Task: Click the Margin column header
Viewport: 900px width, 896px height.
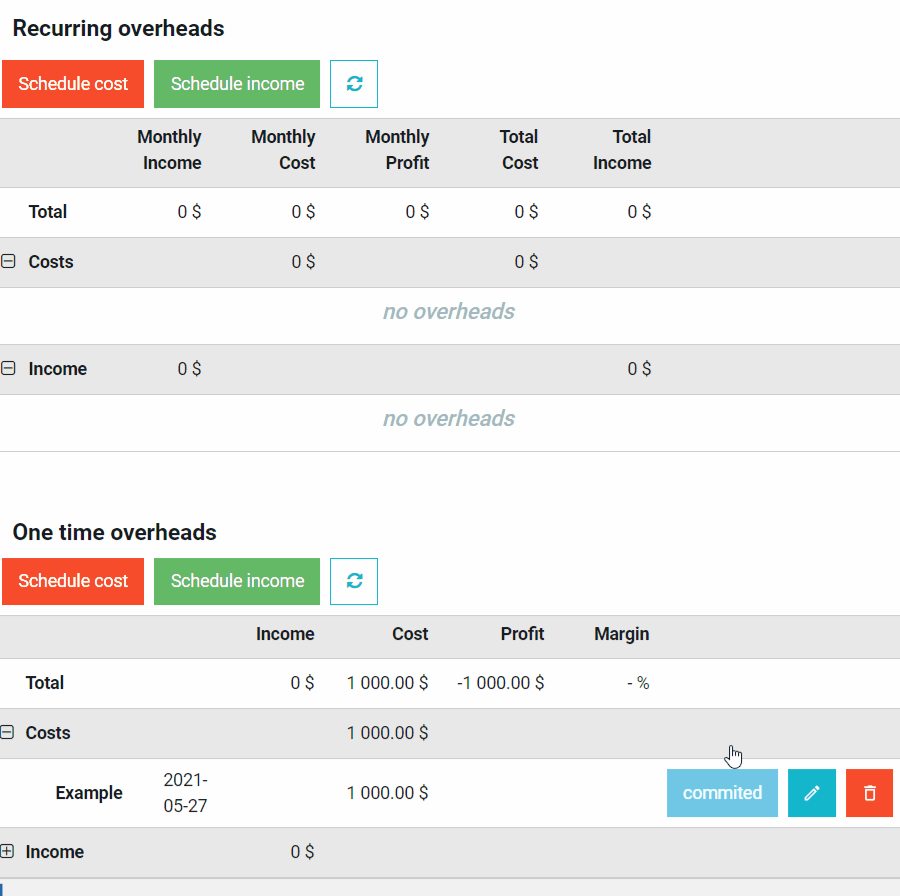Action: [x=622, y=634]
